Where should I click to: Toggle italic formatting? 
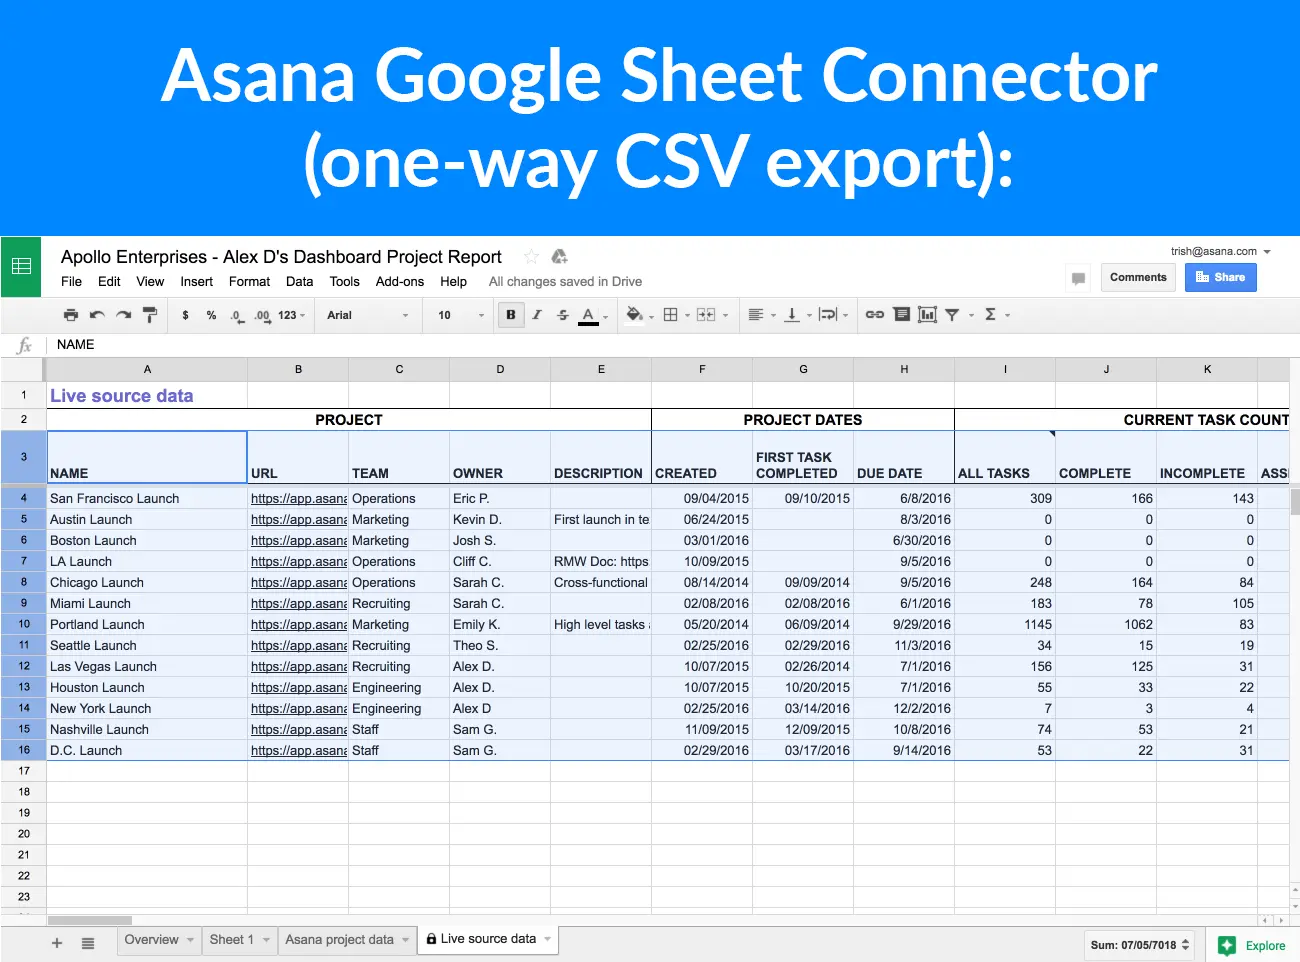pos(537,315)
